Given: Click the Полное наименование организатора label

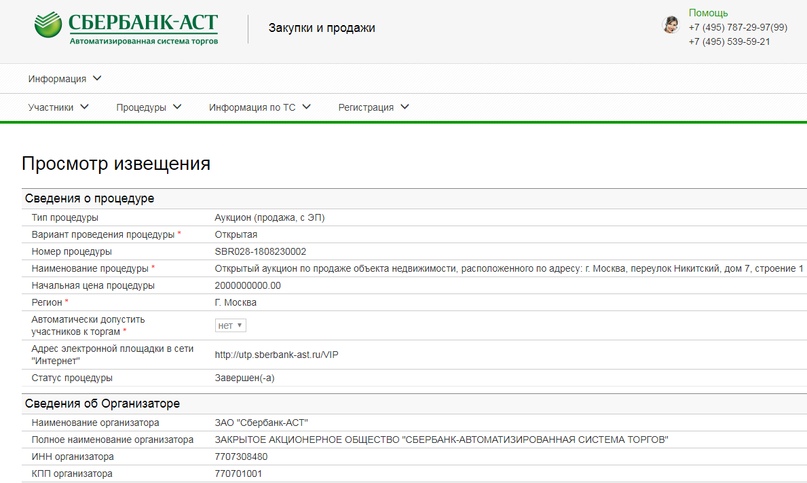Looking at the screenshot, I should tap(112, 440).
